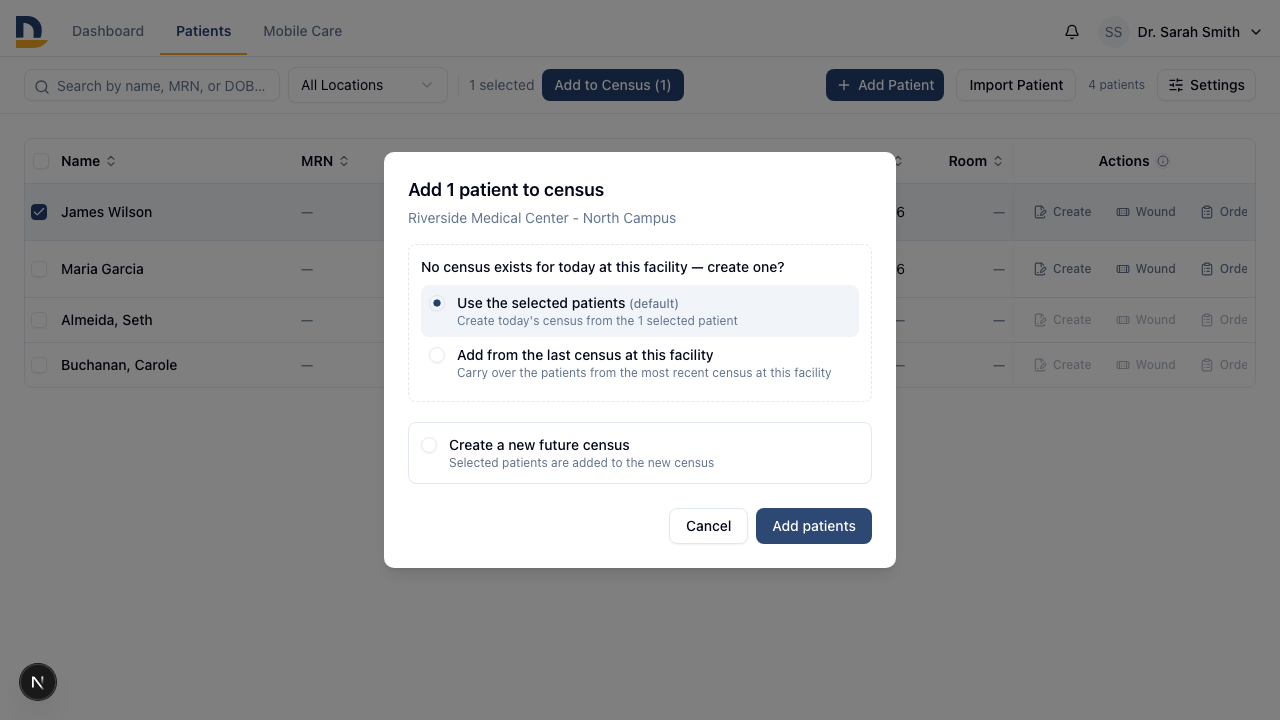Click Orders icon in Maria Garcia row

coord(1207,269)
